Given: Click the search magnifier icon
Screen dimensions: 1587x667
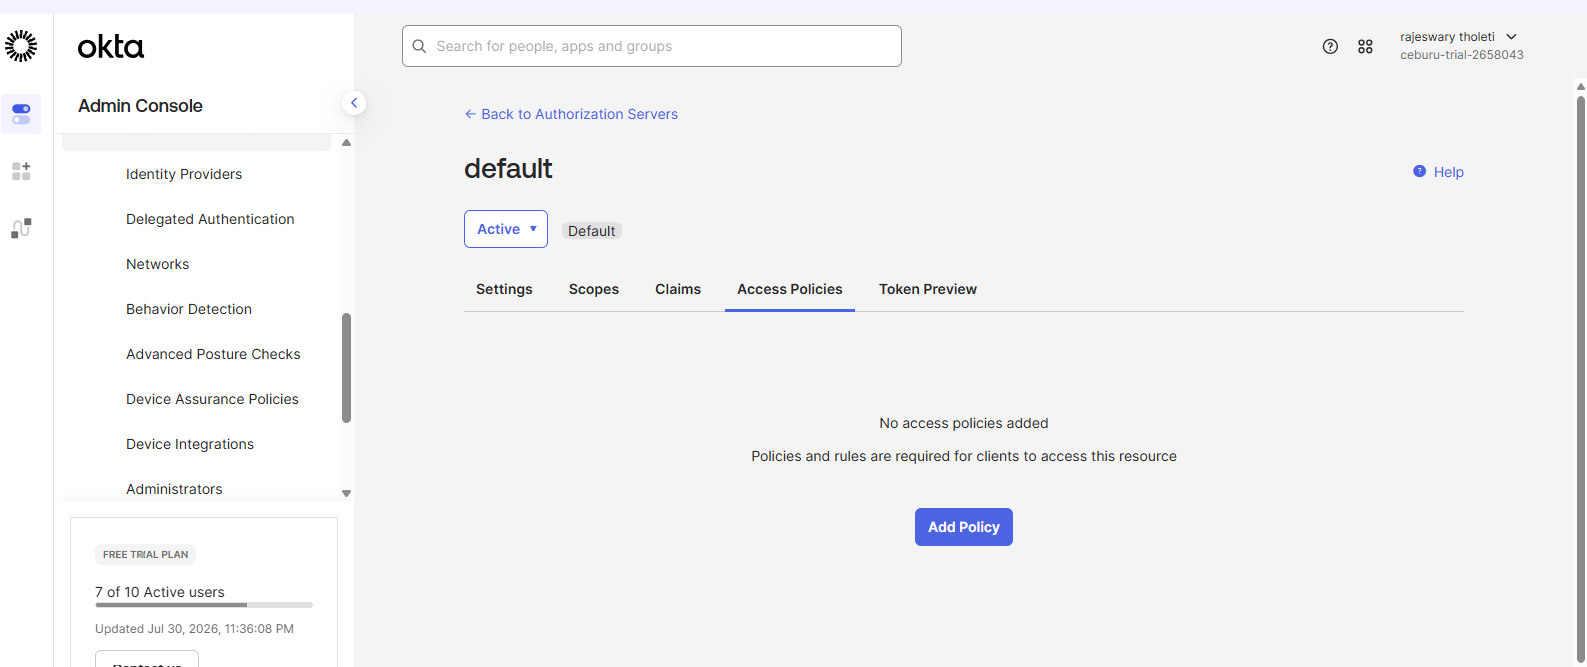Looking at the screenshot, I should pyautogui.click(x=419, y=46).
